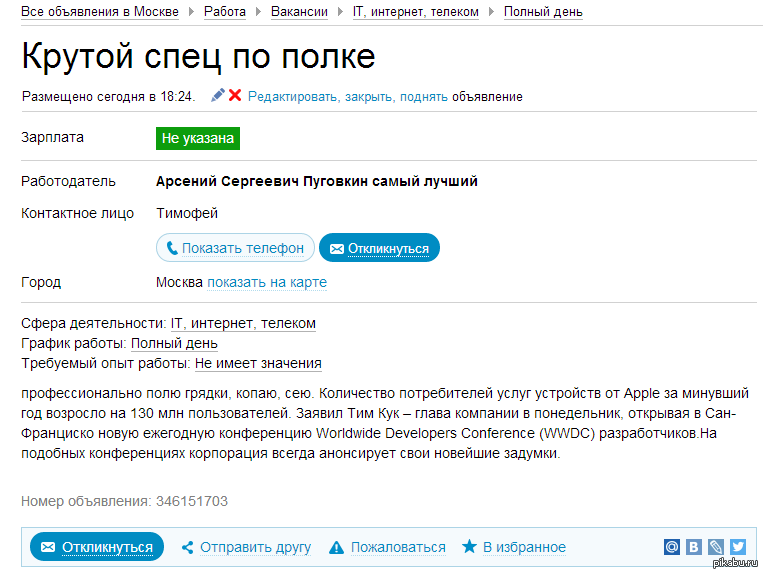Click bottom bar Откликнуться button
Screen dimensions: 763x574
click(x=97, y=547)
